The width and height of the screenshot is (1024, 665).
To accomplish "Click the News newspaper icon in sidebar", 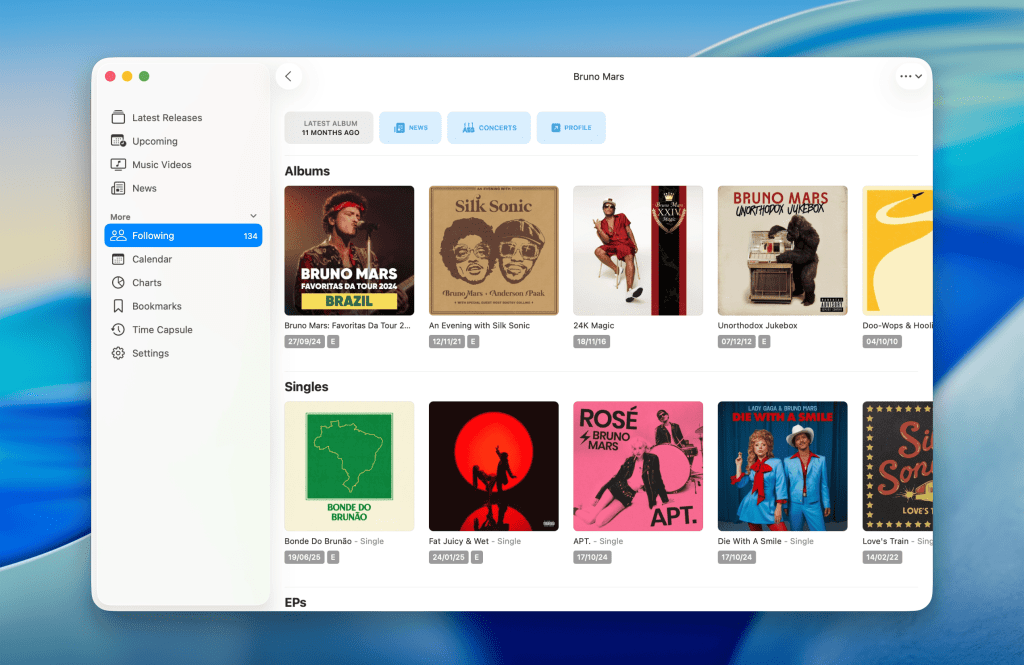I will tap(118, 188).
